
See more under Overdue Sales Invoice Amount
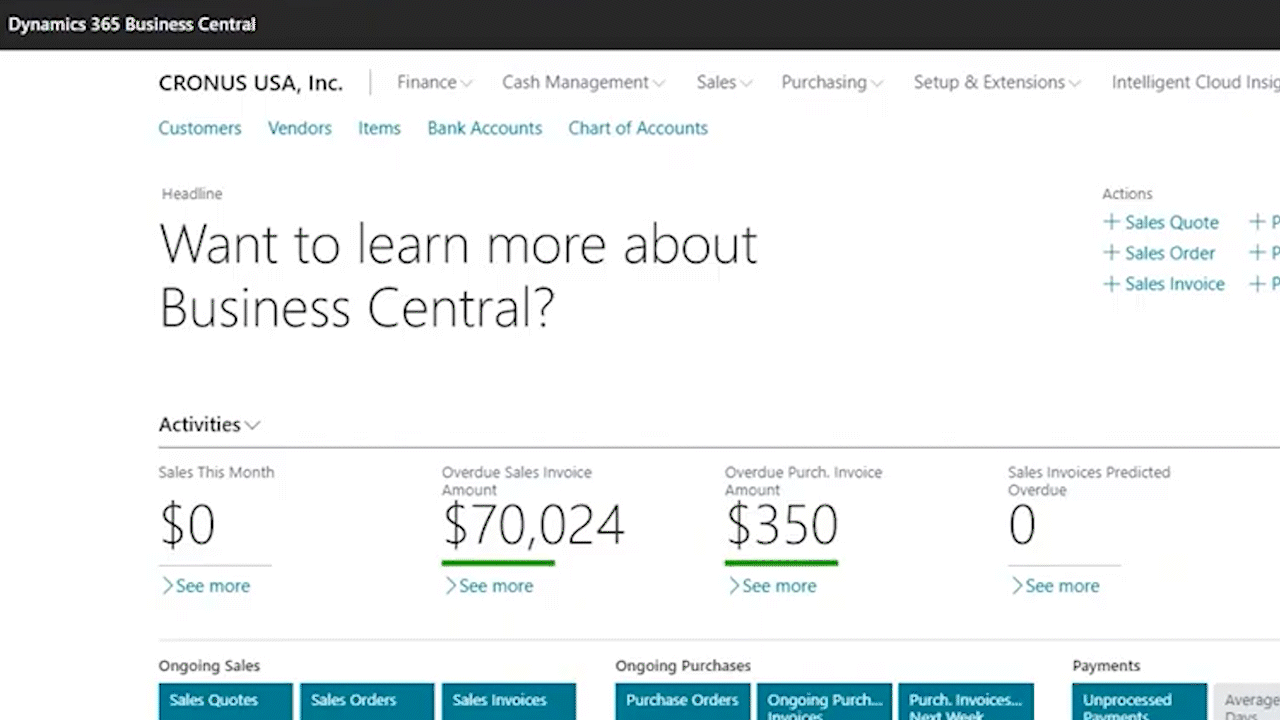[x=489, y=586]
